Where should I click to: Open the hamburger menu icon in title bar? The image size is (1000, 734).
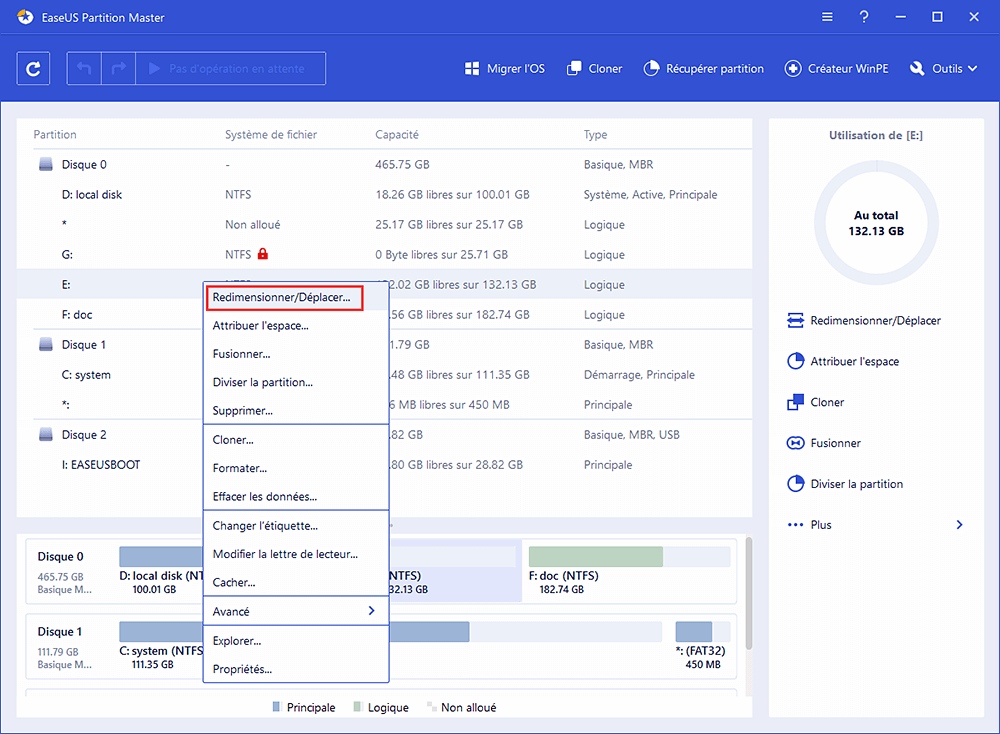click(x=827, y=17)
